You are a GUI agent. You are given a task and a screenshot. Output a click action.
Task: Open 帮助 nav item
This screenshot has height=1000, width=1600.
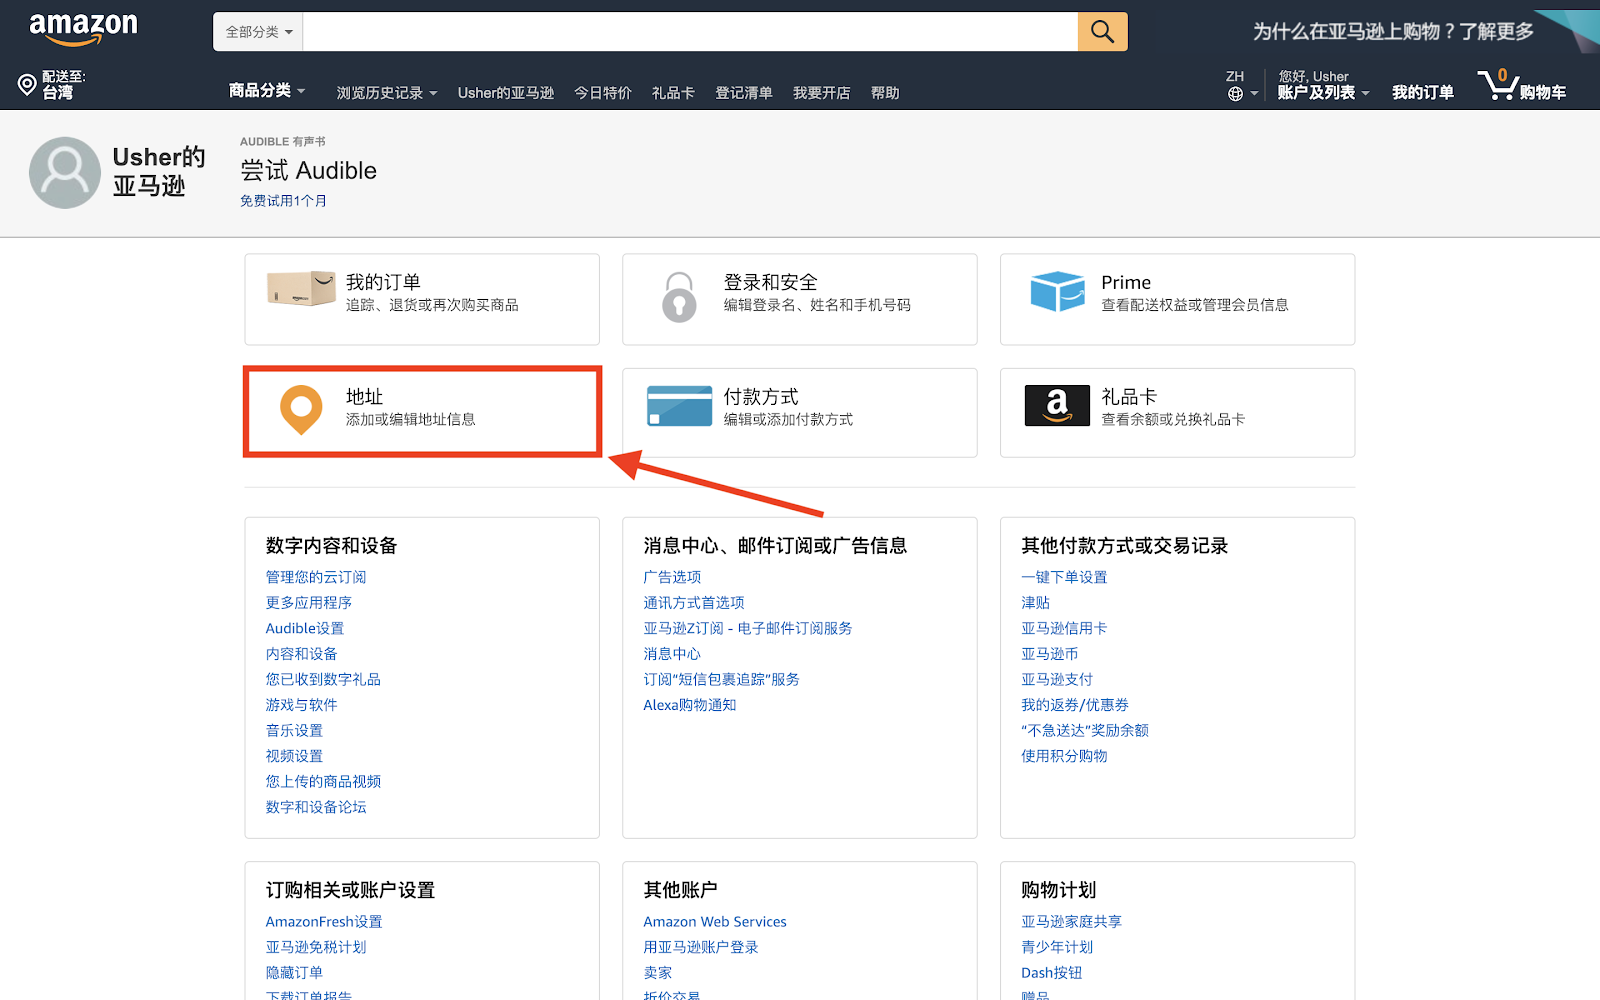885,93
